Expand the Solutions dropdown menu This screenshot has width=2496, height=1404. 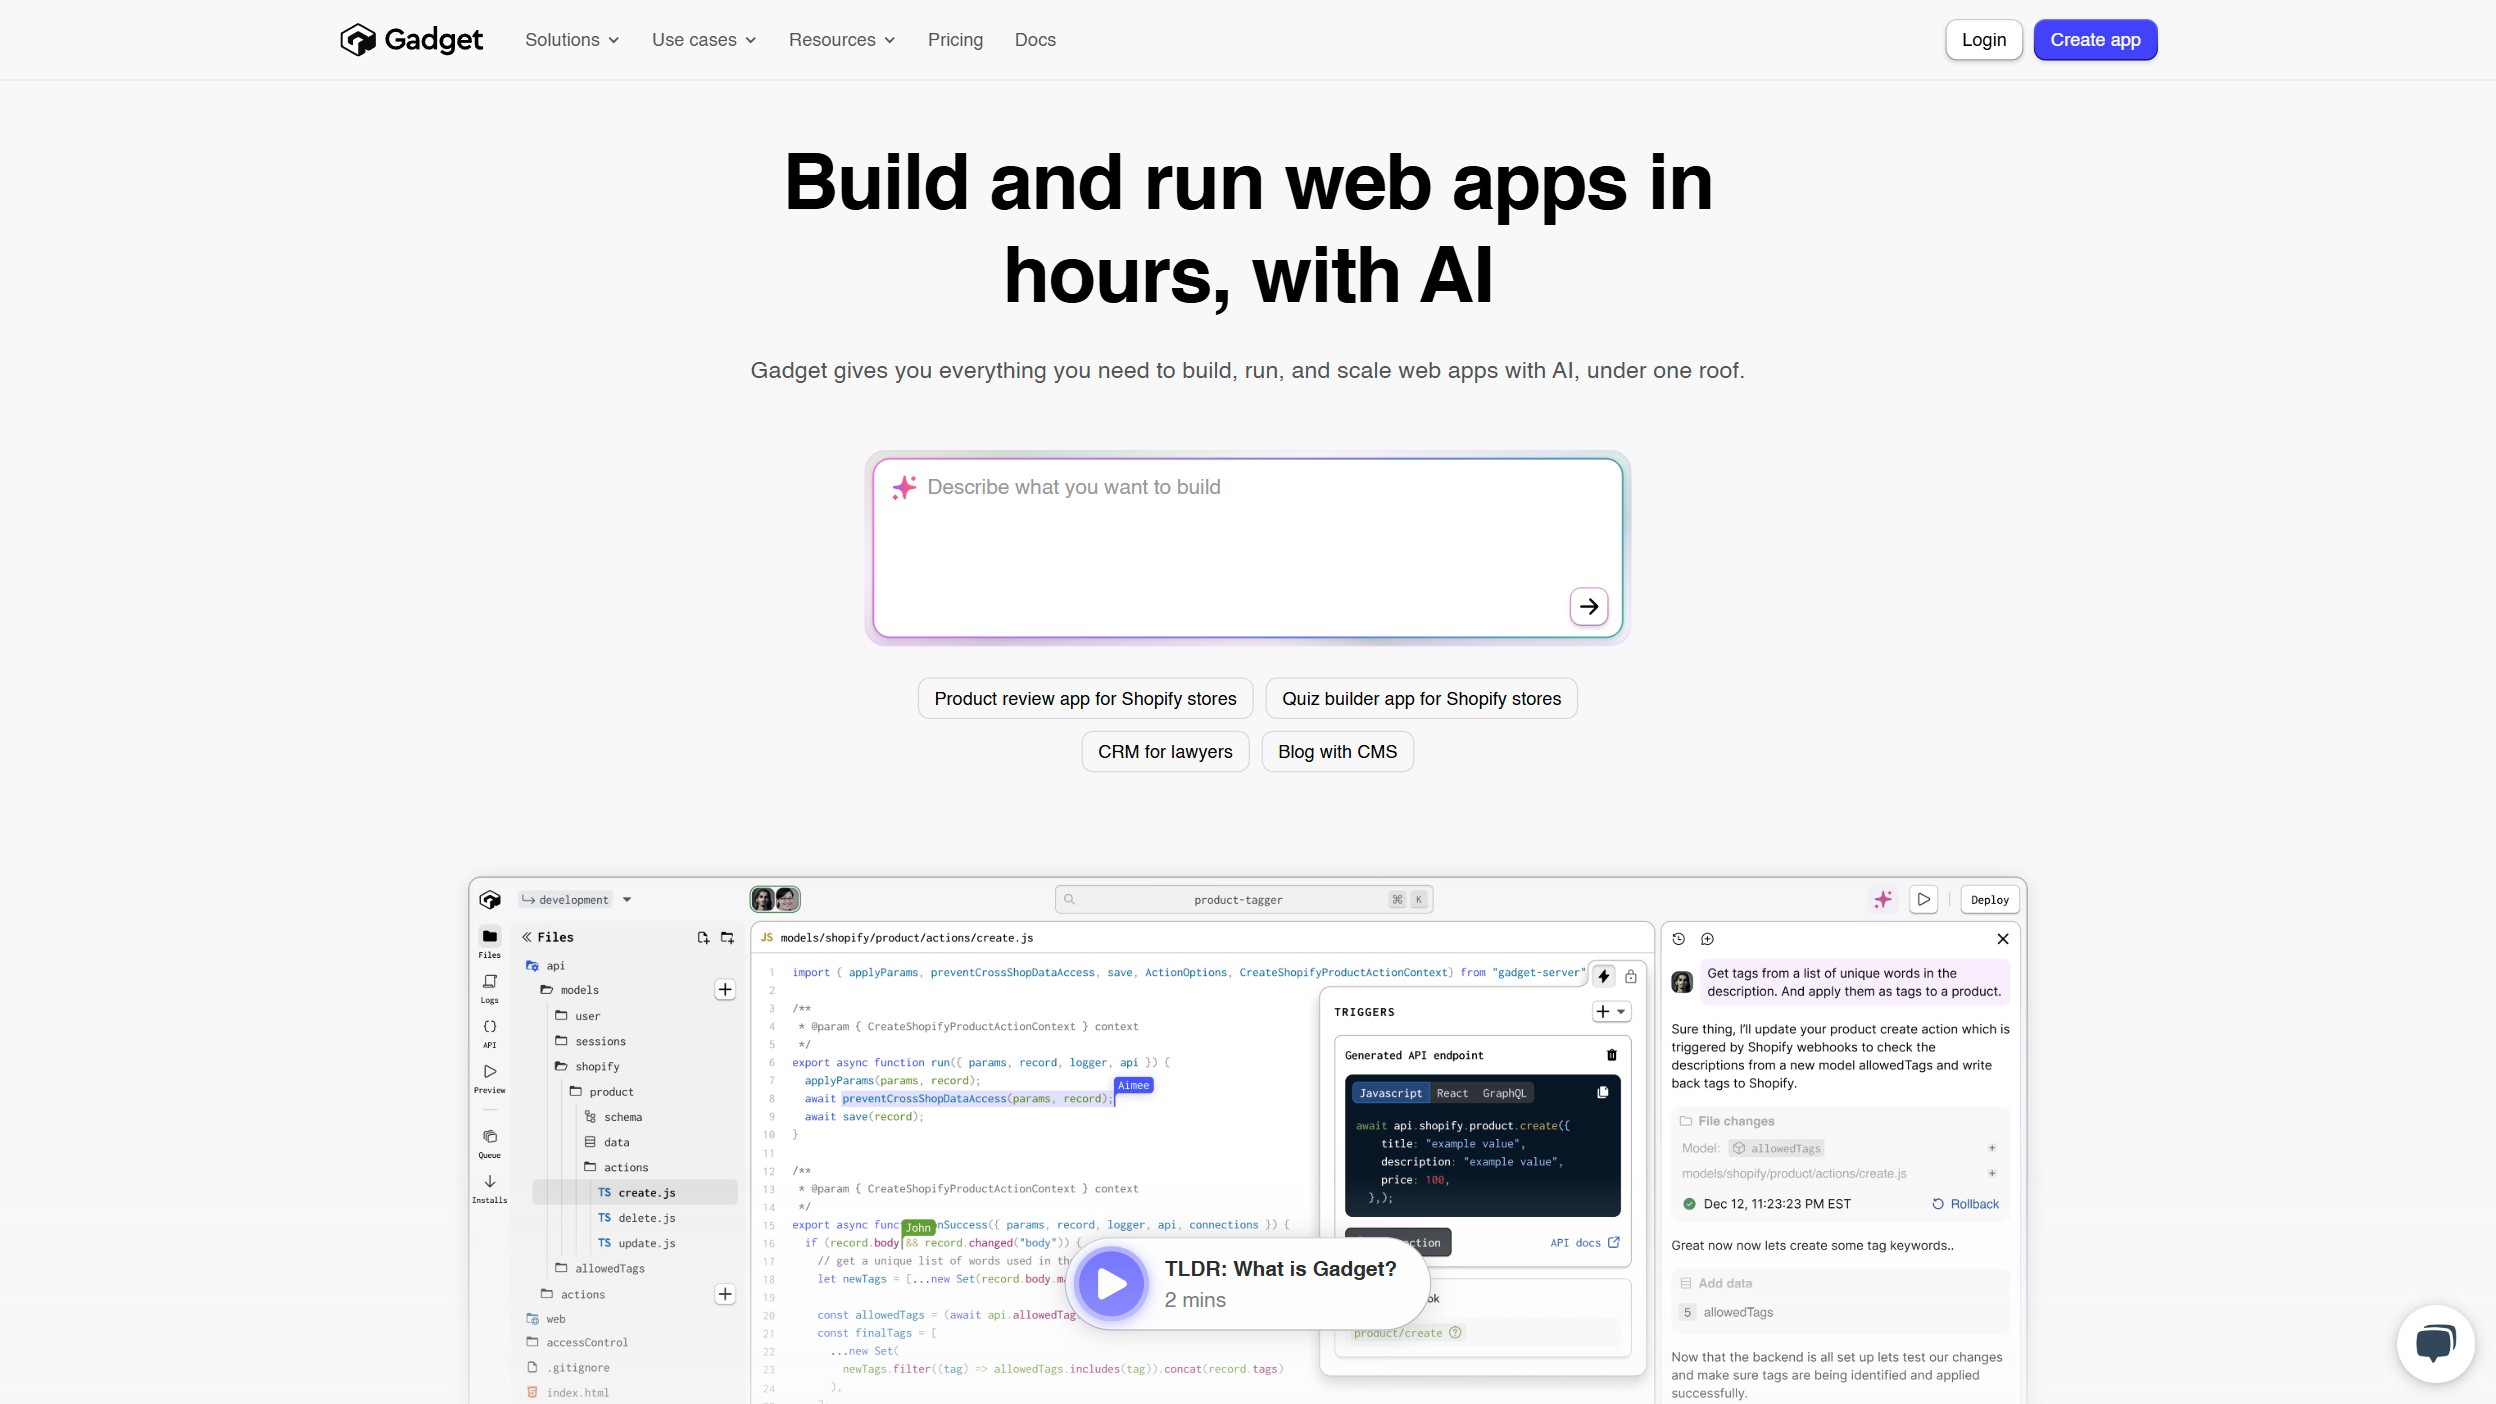point(572,40)
